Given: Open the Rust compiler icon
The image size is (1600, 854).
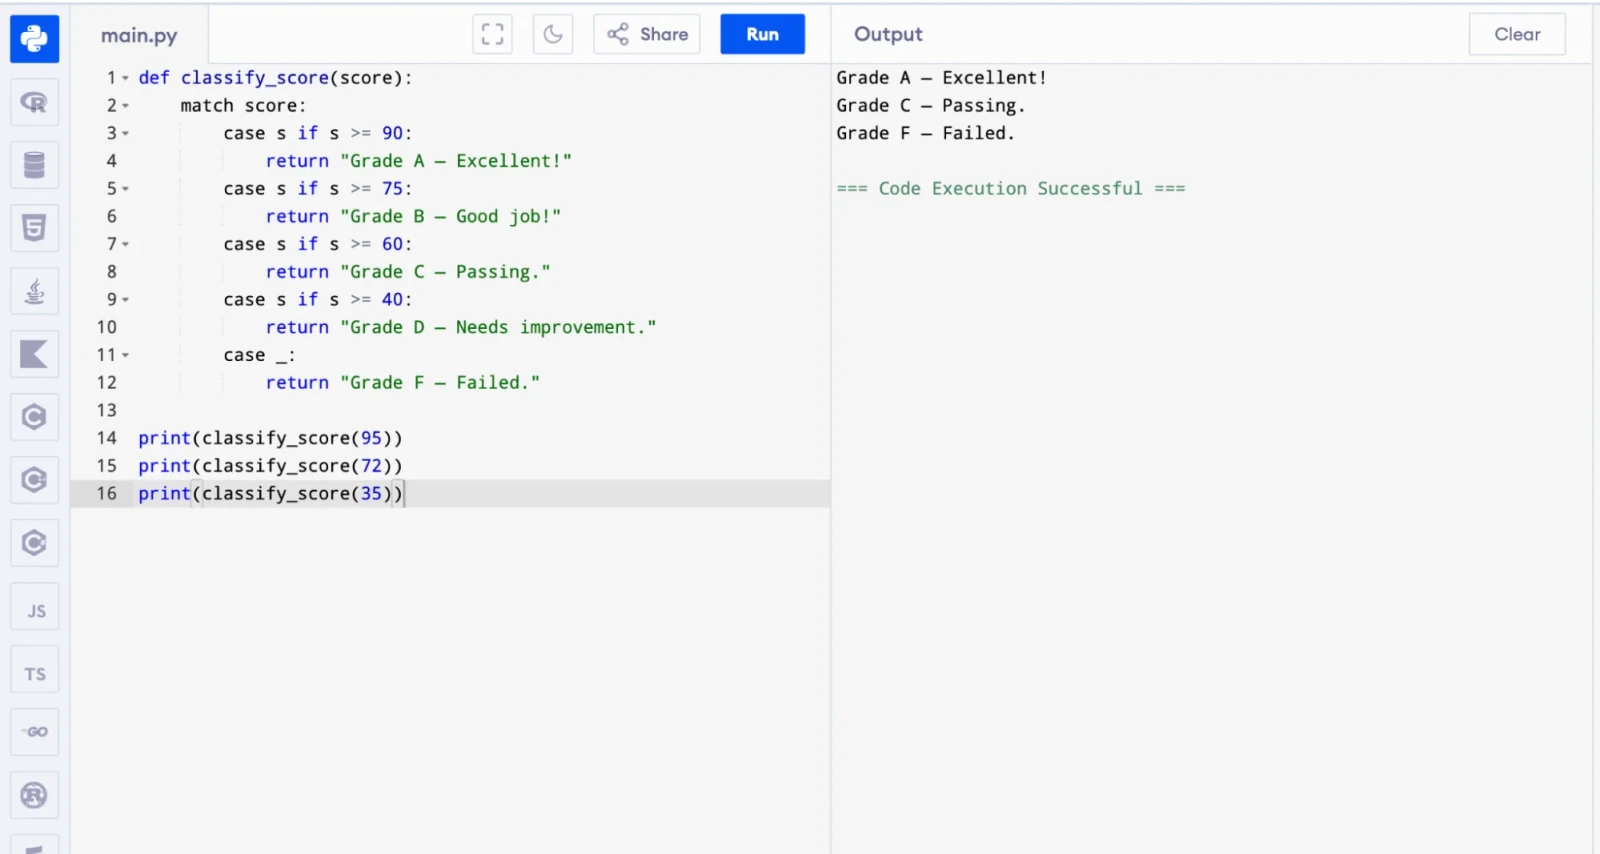Looking at the screenshot, I should click(x=34, y=795).
